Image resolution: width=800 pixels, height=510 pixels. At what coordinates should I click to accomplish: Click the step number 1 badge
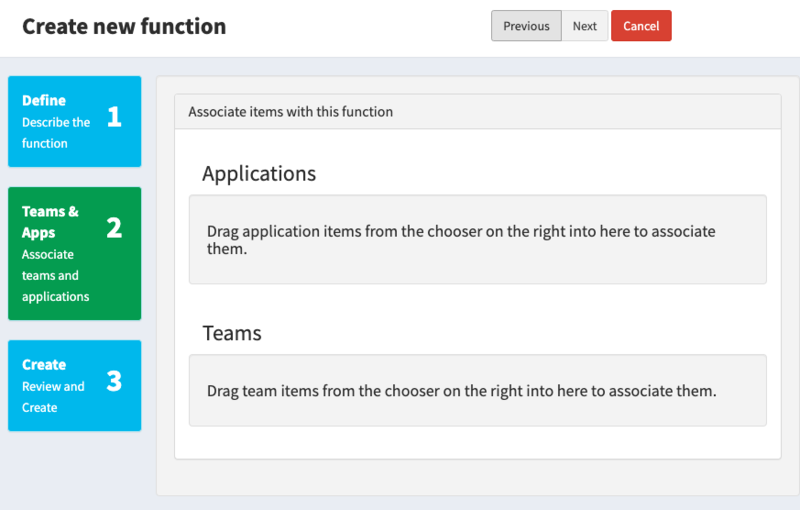coord(114,117)
